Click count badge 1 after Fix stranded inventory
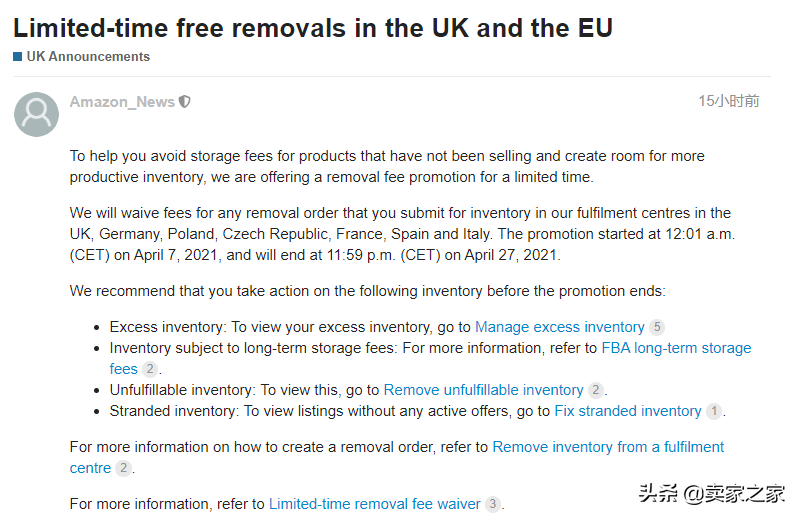This screenshot has width=800, height=518. 714,411
